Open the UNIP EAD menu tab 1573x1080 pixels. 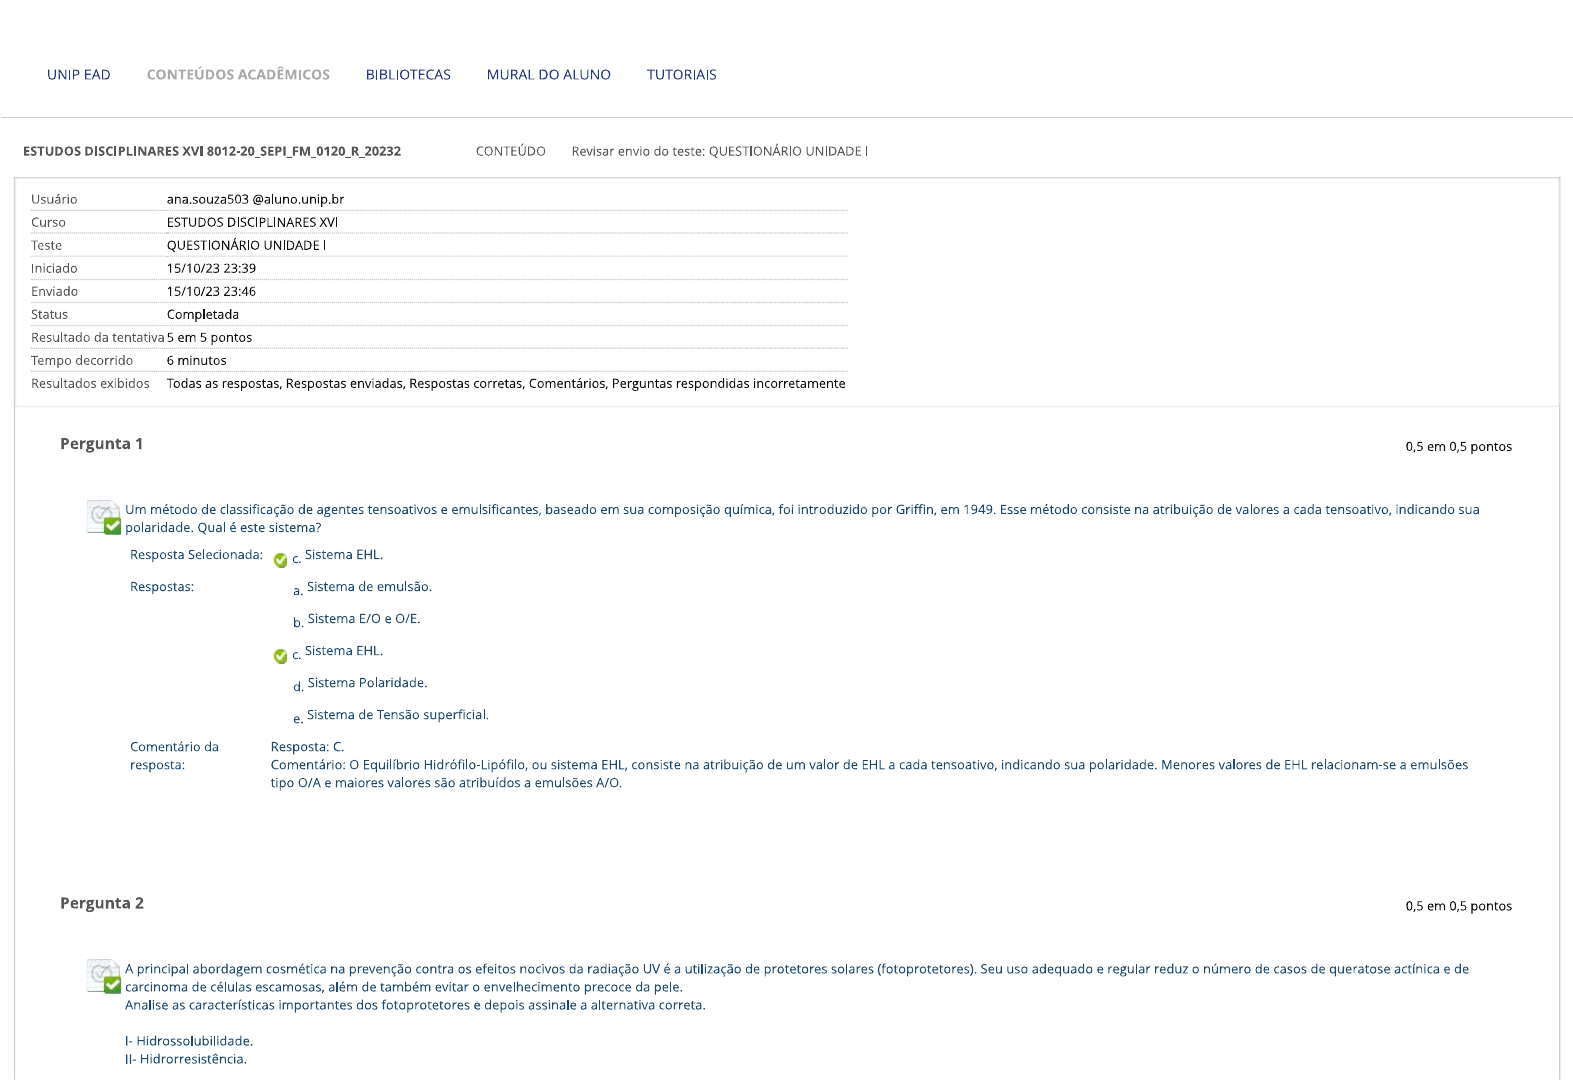point(79,75)
